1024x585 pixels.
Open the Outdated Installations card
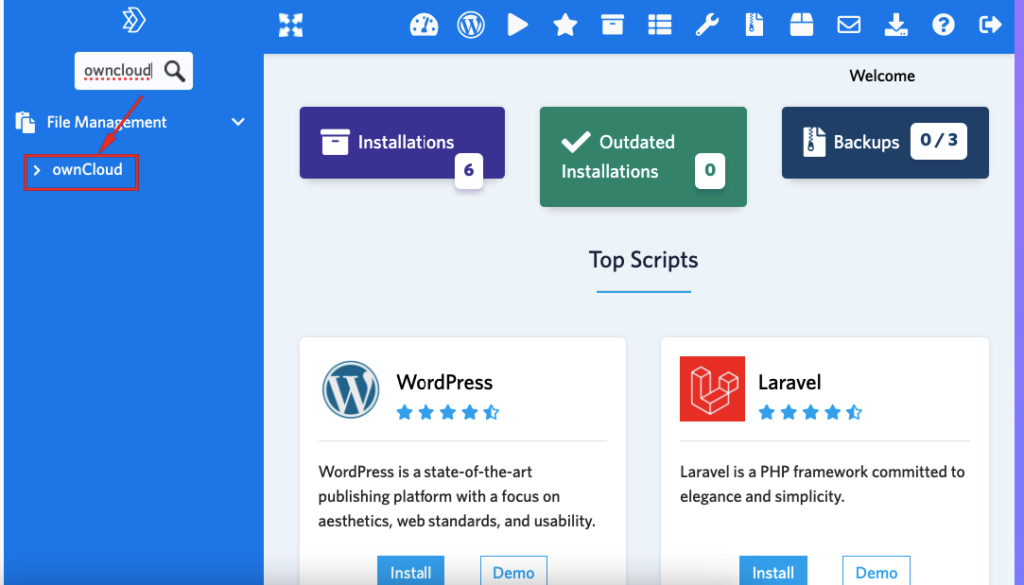pos(643,157)
